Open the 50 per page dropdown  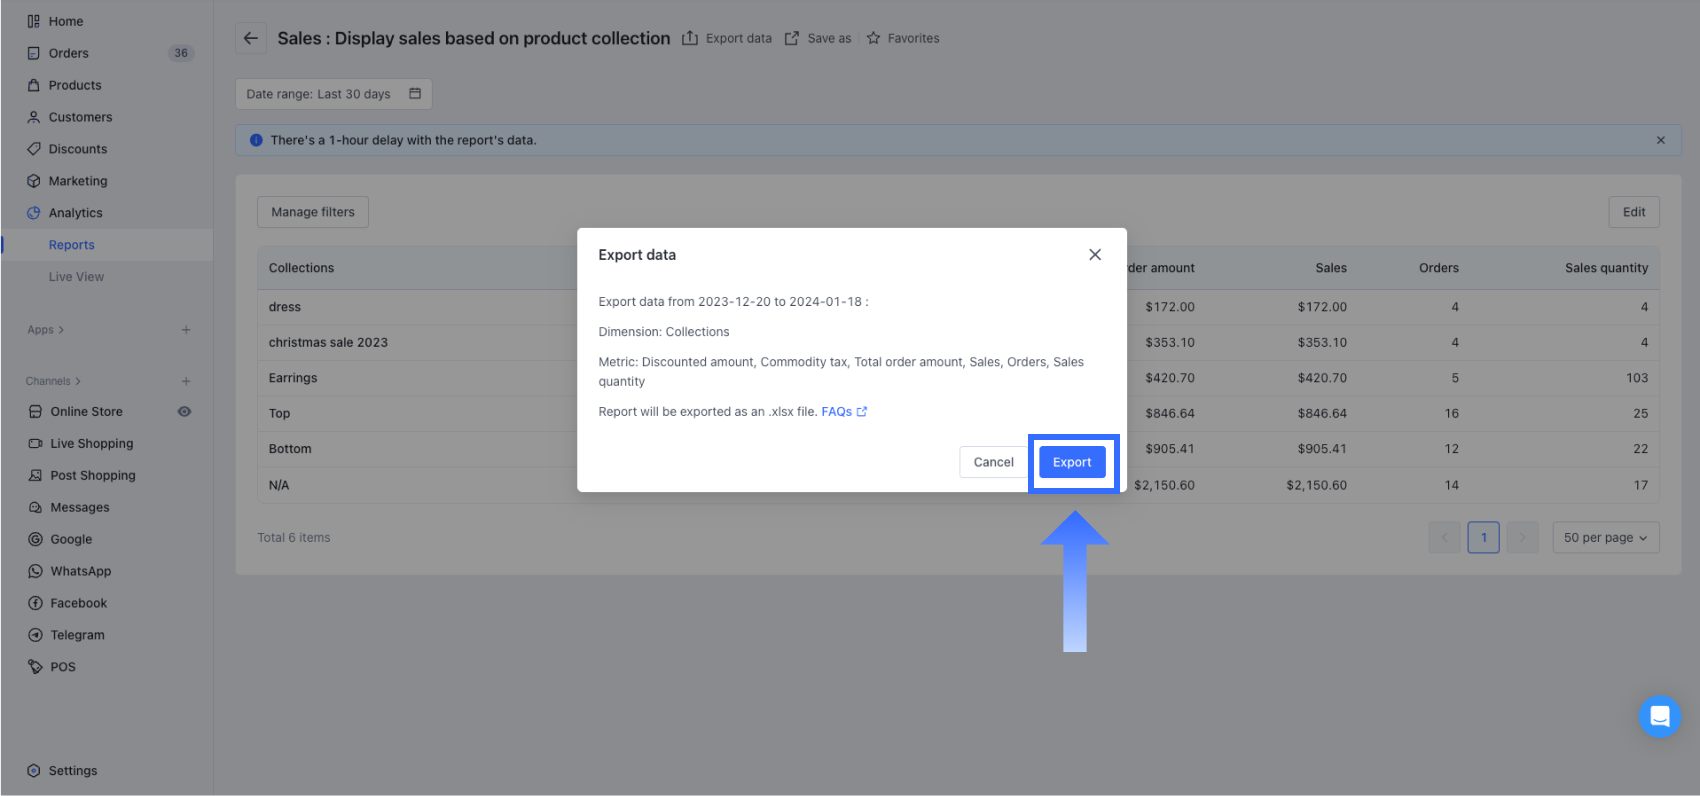pyautogui.click(x=1606, y=537)
